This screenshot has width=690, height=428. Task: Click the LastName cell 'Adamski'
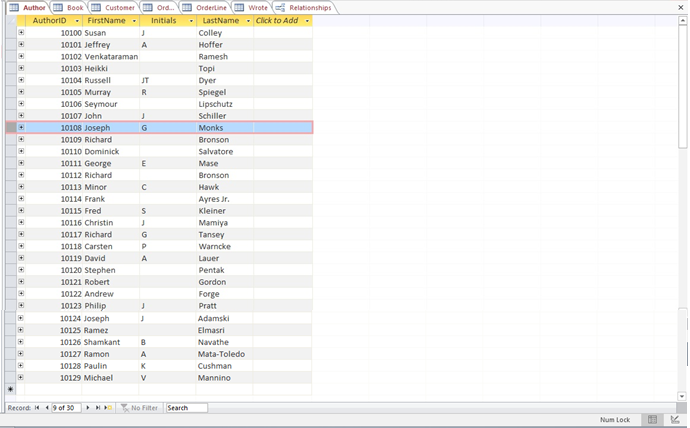point(224,318)
